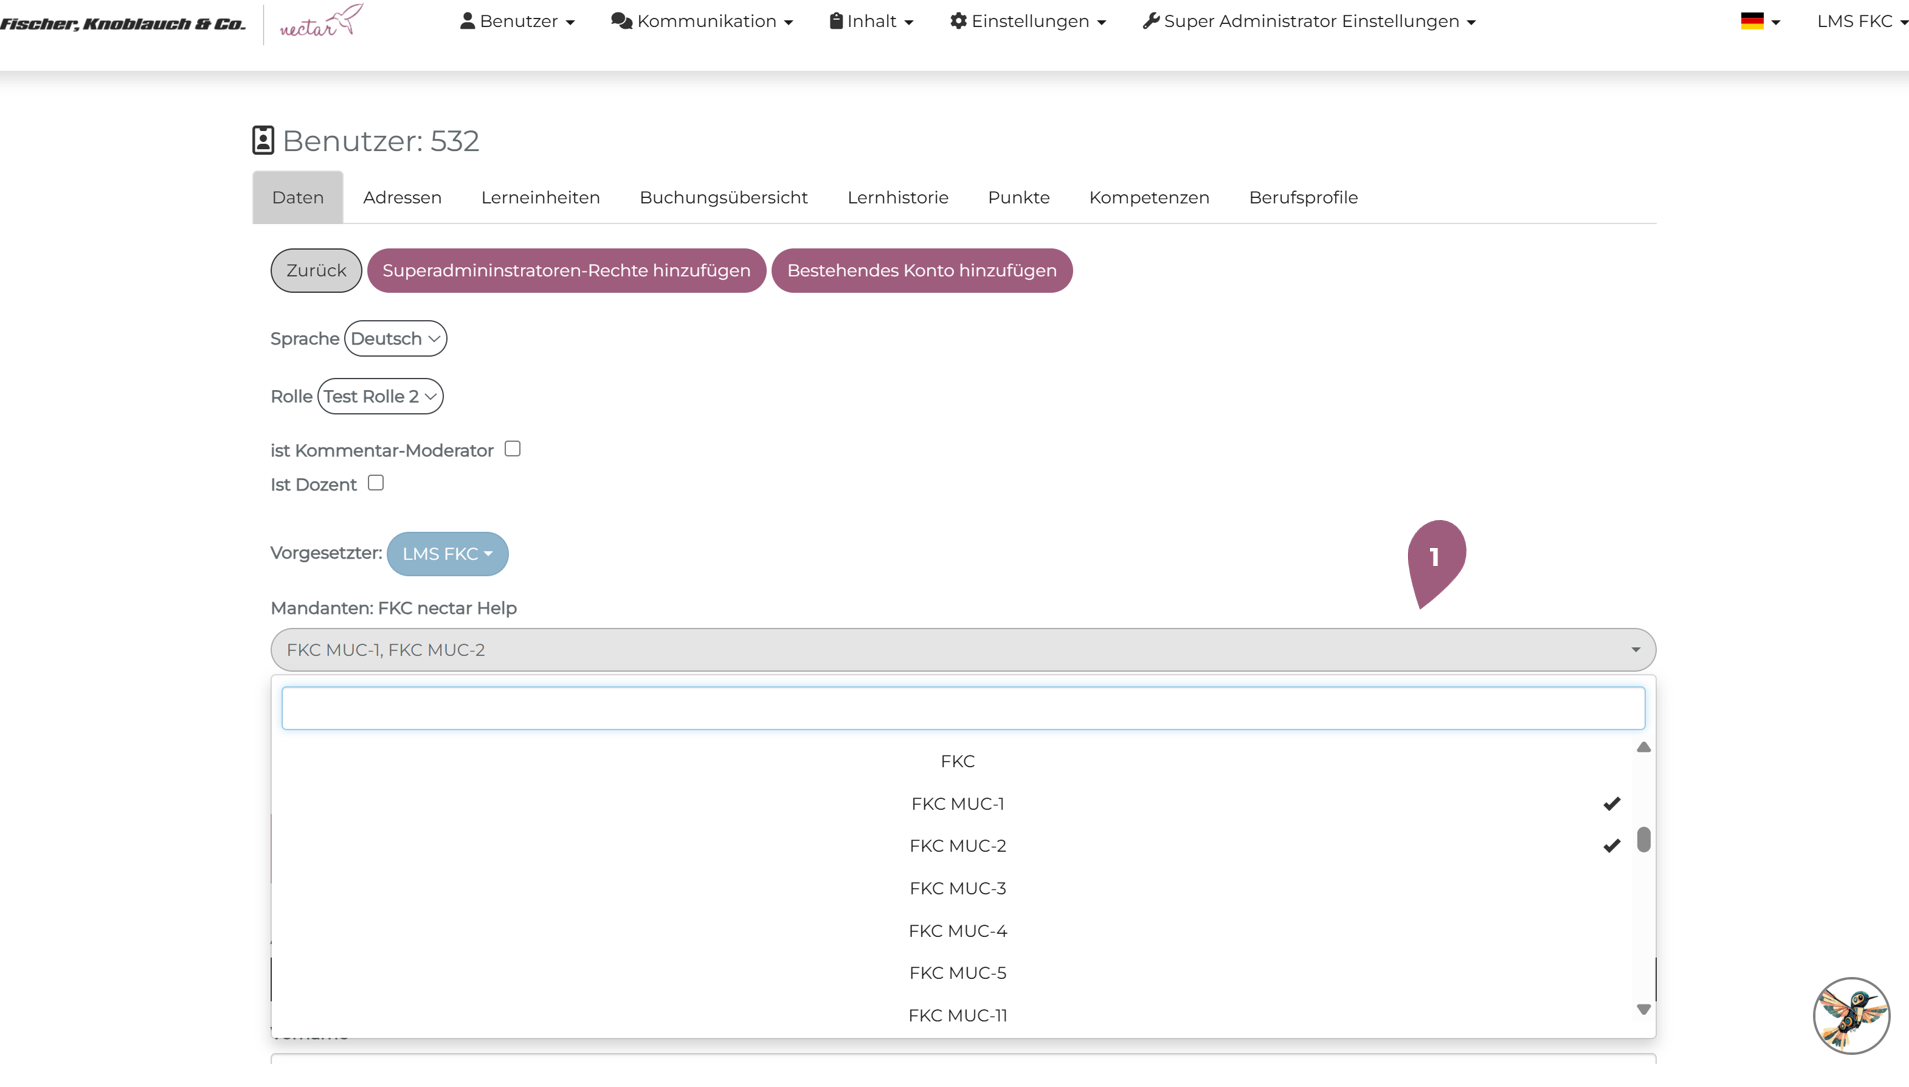The height and width of the screenshot is (1087, 1909).
Task: Open the Vorgesetzter LMS FKC dropdown
Action: [447, 554]
